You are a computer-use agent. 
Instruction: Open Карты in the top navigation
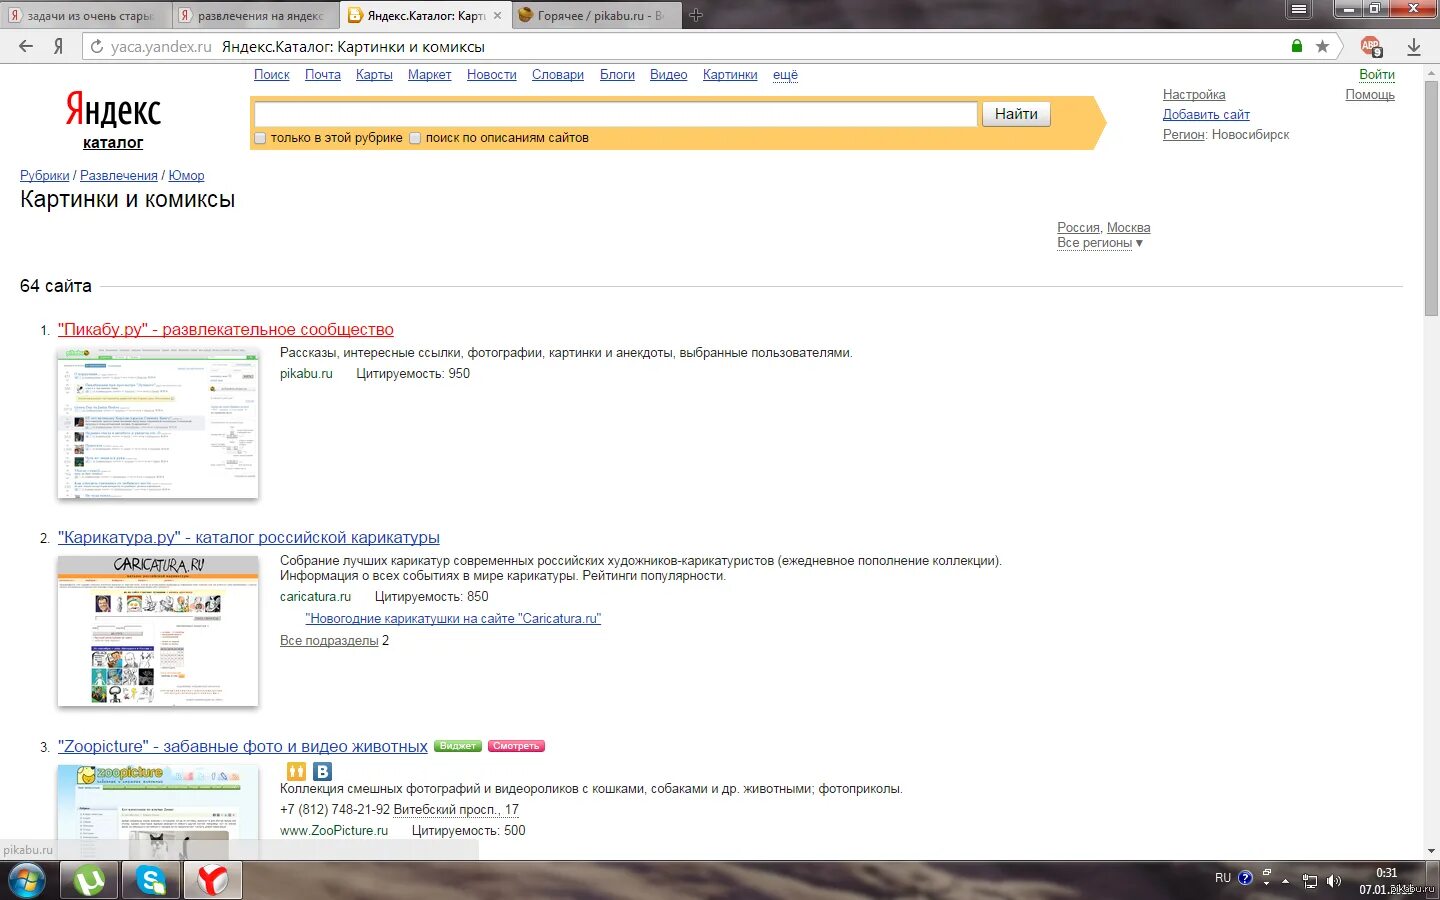point(374,75)
